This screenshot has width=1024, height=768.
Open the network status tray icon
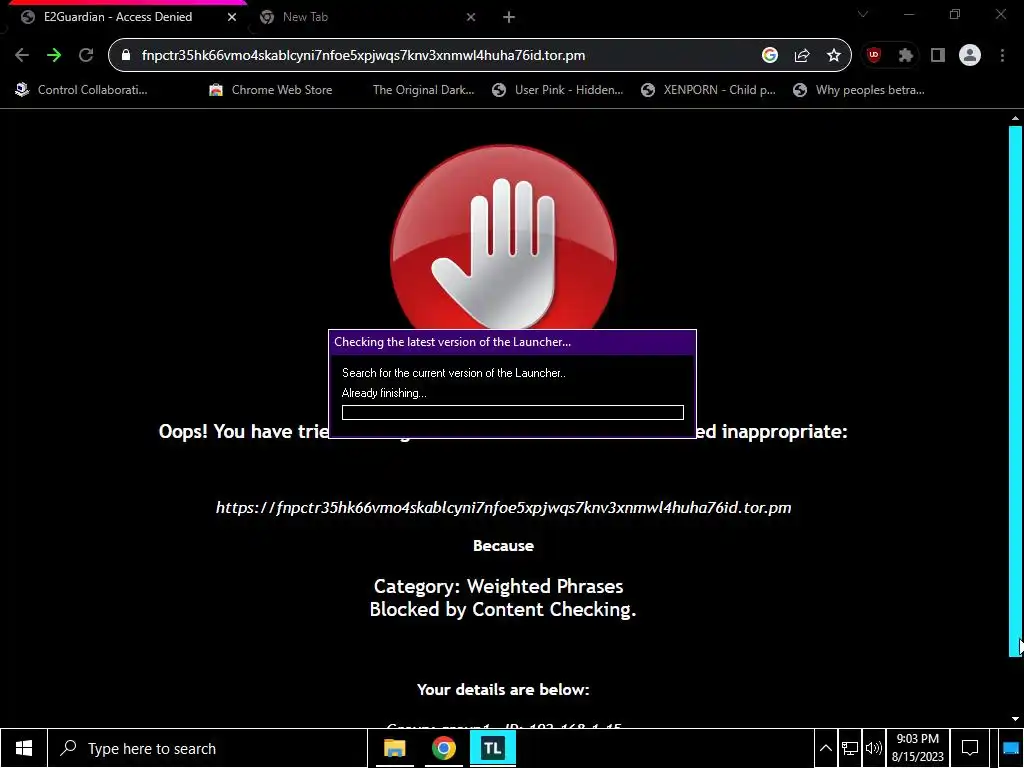coord(850,748)
